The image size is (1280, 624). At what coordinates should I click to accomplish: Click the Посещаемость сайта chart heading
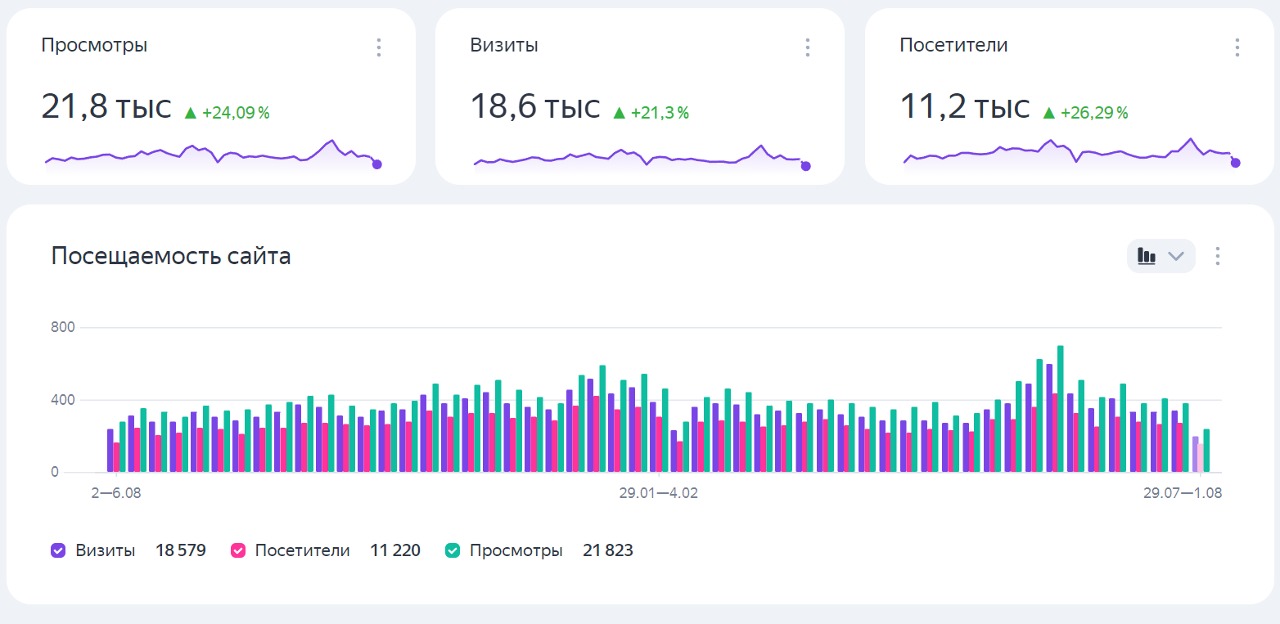pos(171,256)
